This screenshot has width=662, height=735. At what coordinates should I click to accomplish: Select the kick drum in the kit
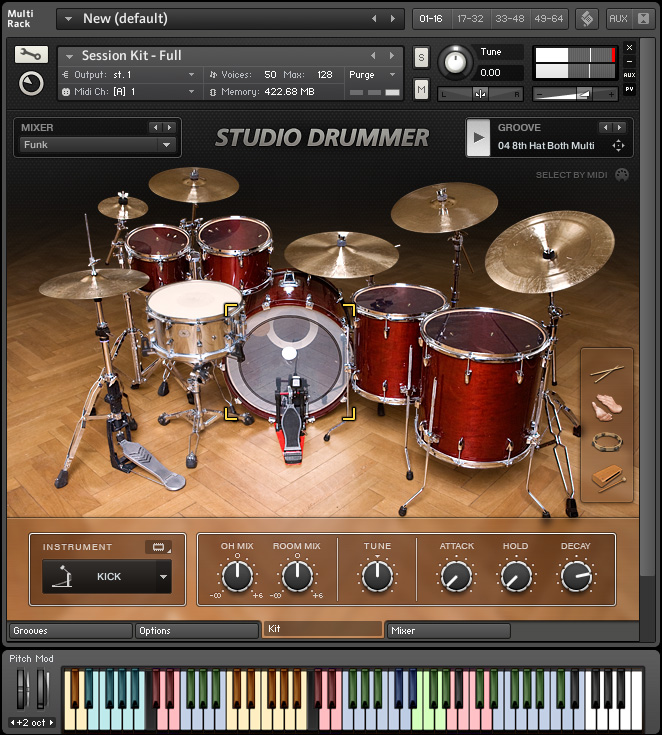pos(287,361)
